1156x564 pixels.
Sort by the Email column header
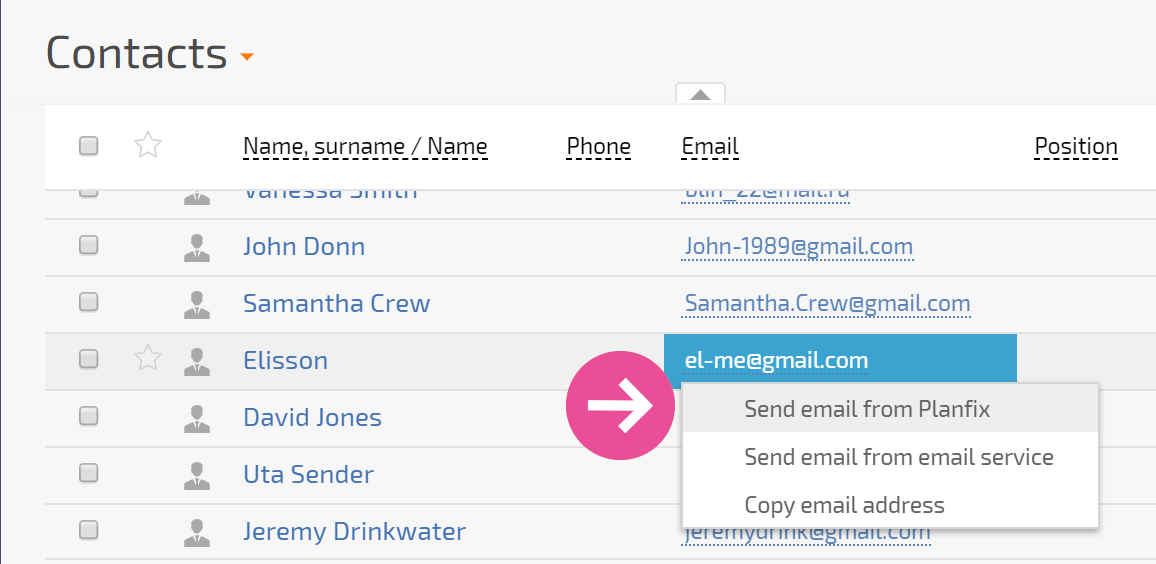click(x=710, y=146)
